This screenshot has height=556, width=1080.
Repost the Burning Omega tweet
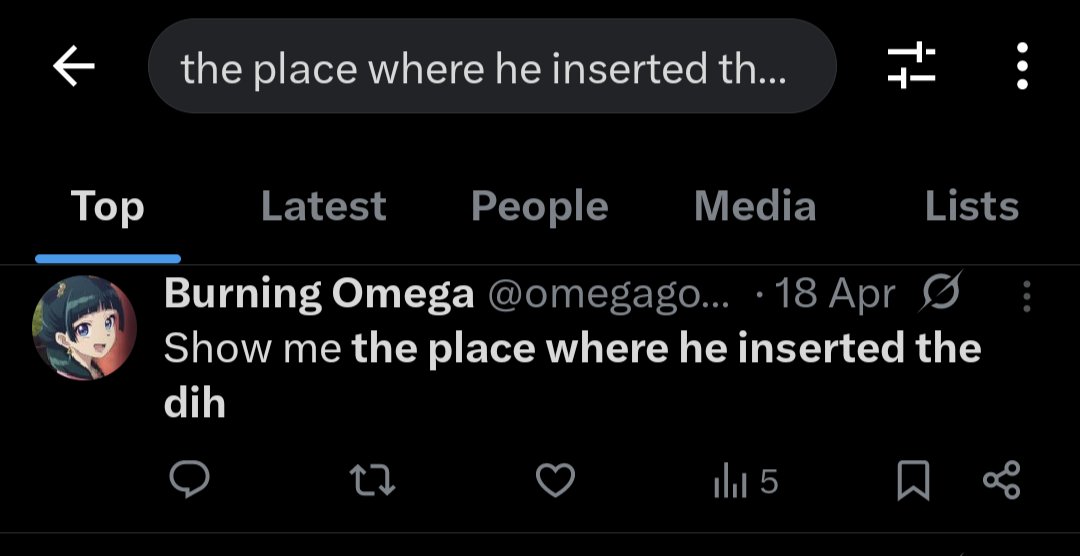point(373,480)
